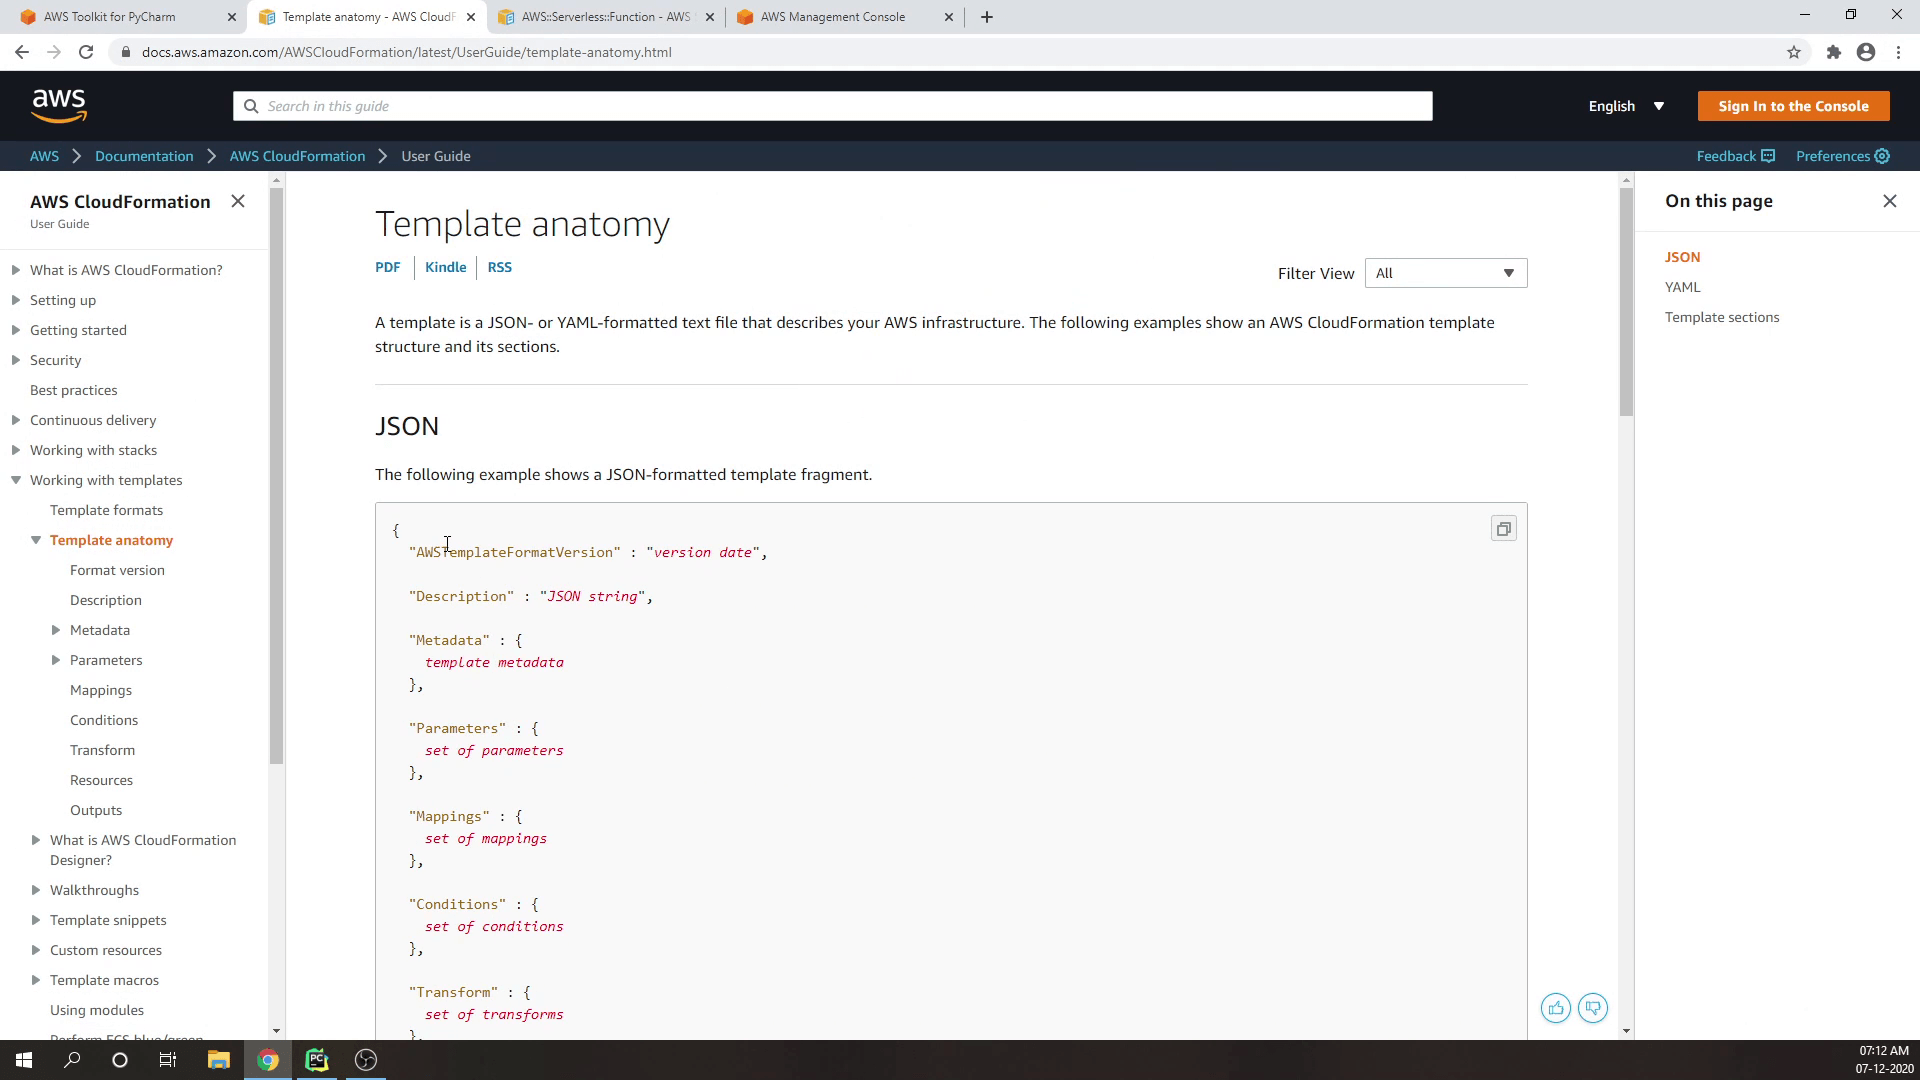This screenshot has width=1920, height=1080.
Task: Expand the Walkthroughs section arrow
Action: coord(36,890)
